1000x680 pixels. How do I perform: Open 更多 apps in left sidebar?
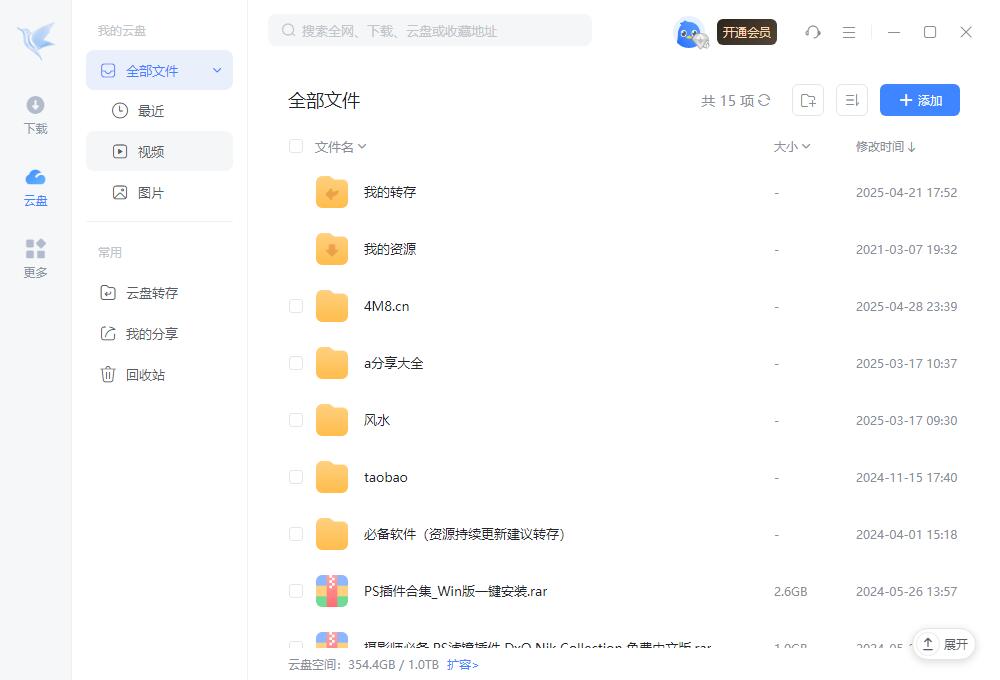(x=35, y=258)
